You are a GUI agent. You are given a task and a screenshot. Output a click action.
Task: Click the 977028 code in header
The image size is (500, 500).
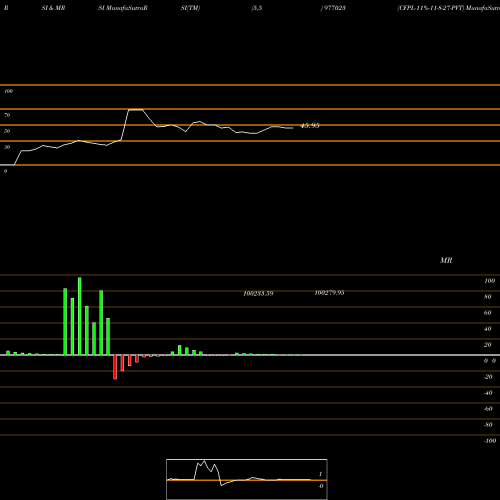pos(334,8)
